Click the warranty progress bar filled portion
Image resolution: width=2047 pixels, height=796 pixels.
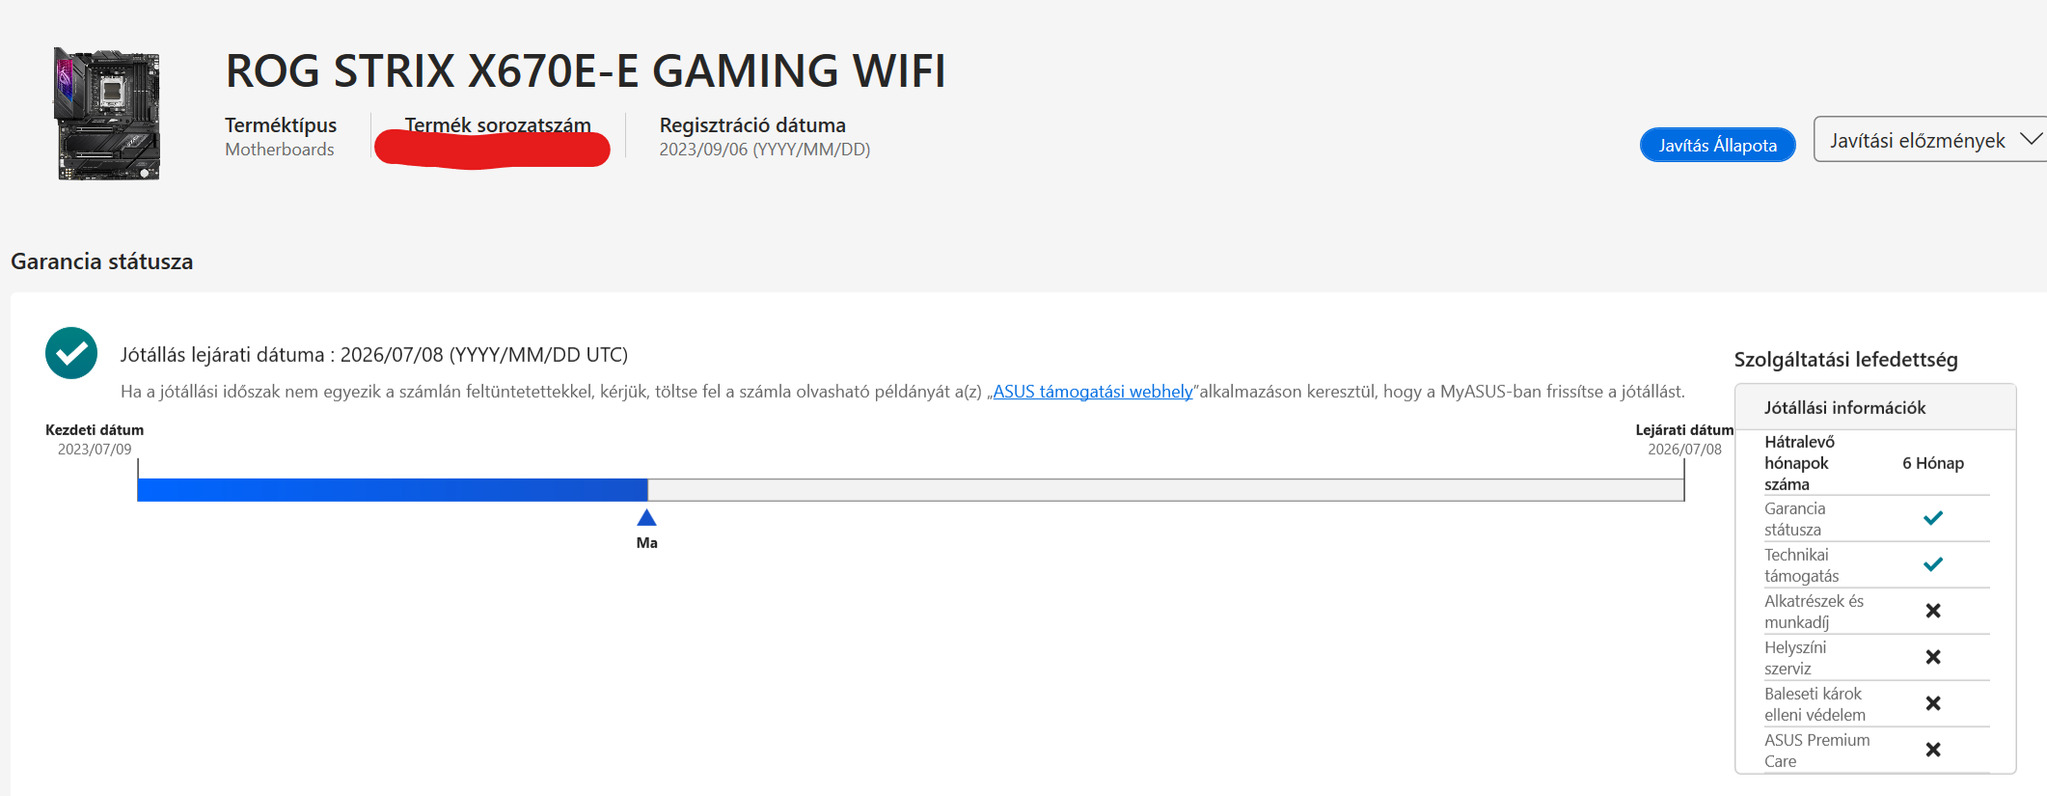tap(392, 490)
